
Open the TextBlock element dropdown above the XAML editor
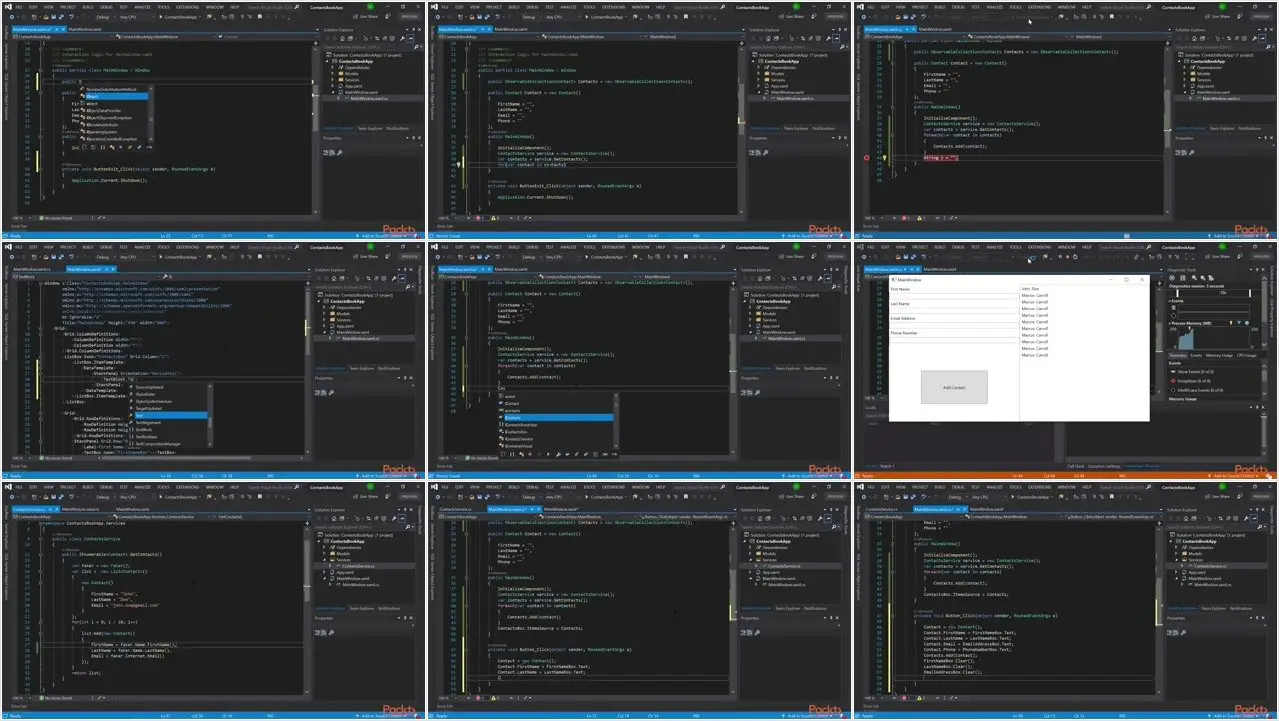click(85, 276)
